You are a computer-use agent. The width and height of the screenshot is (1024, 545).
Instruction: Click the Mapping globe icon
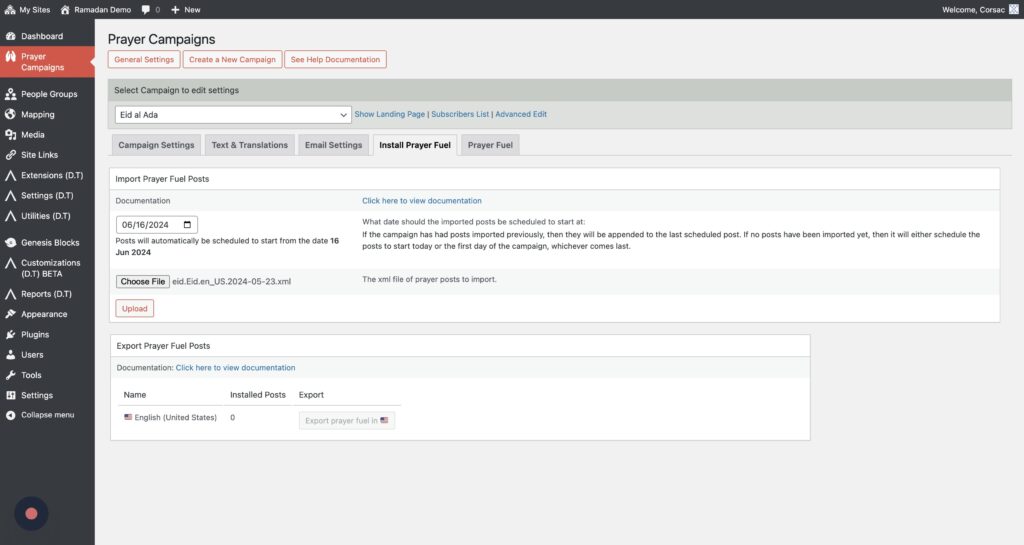click(x=10, y=115)
